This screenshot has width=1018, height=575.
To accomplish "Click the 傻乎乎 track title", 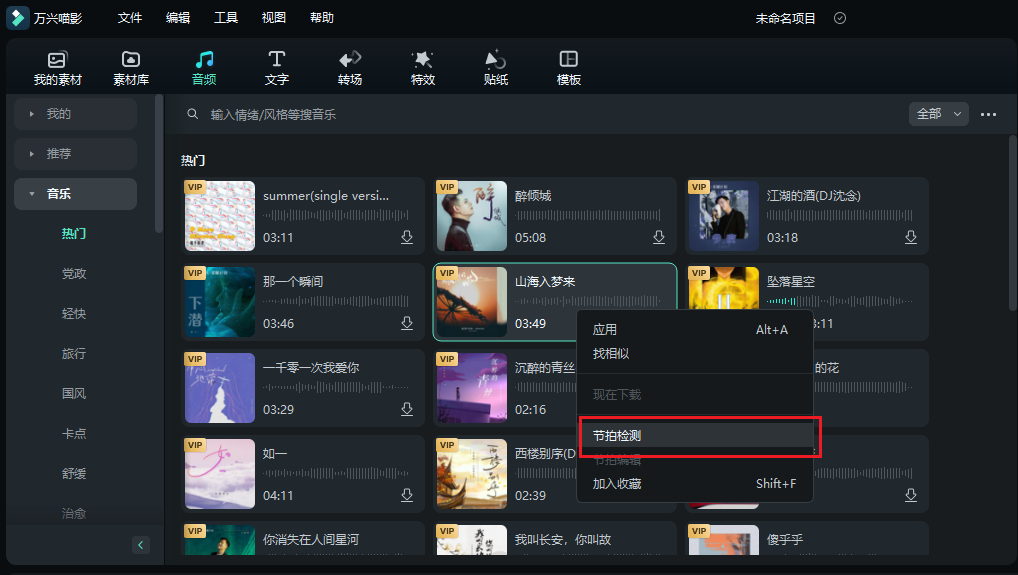I will pos(785,539).
